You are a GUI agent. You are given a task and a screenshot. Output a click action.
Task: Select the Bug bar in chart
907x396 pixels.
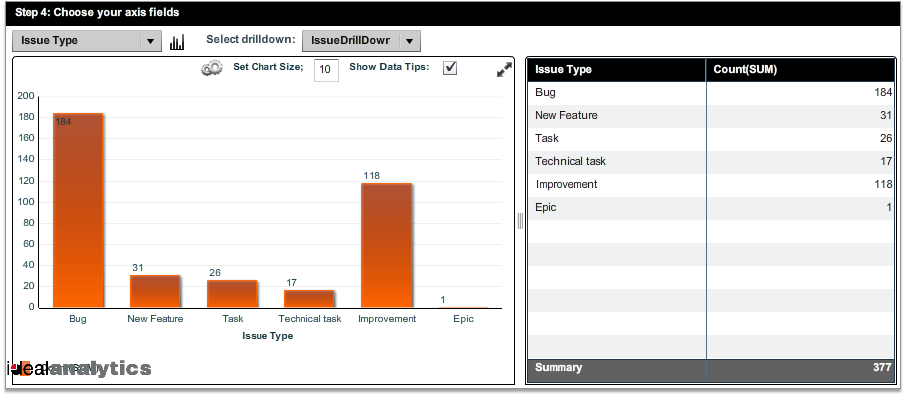[x=78, y=210]
